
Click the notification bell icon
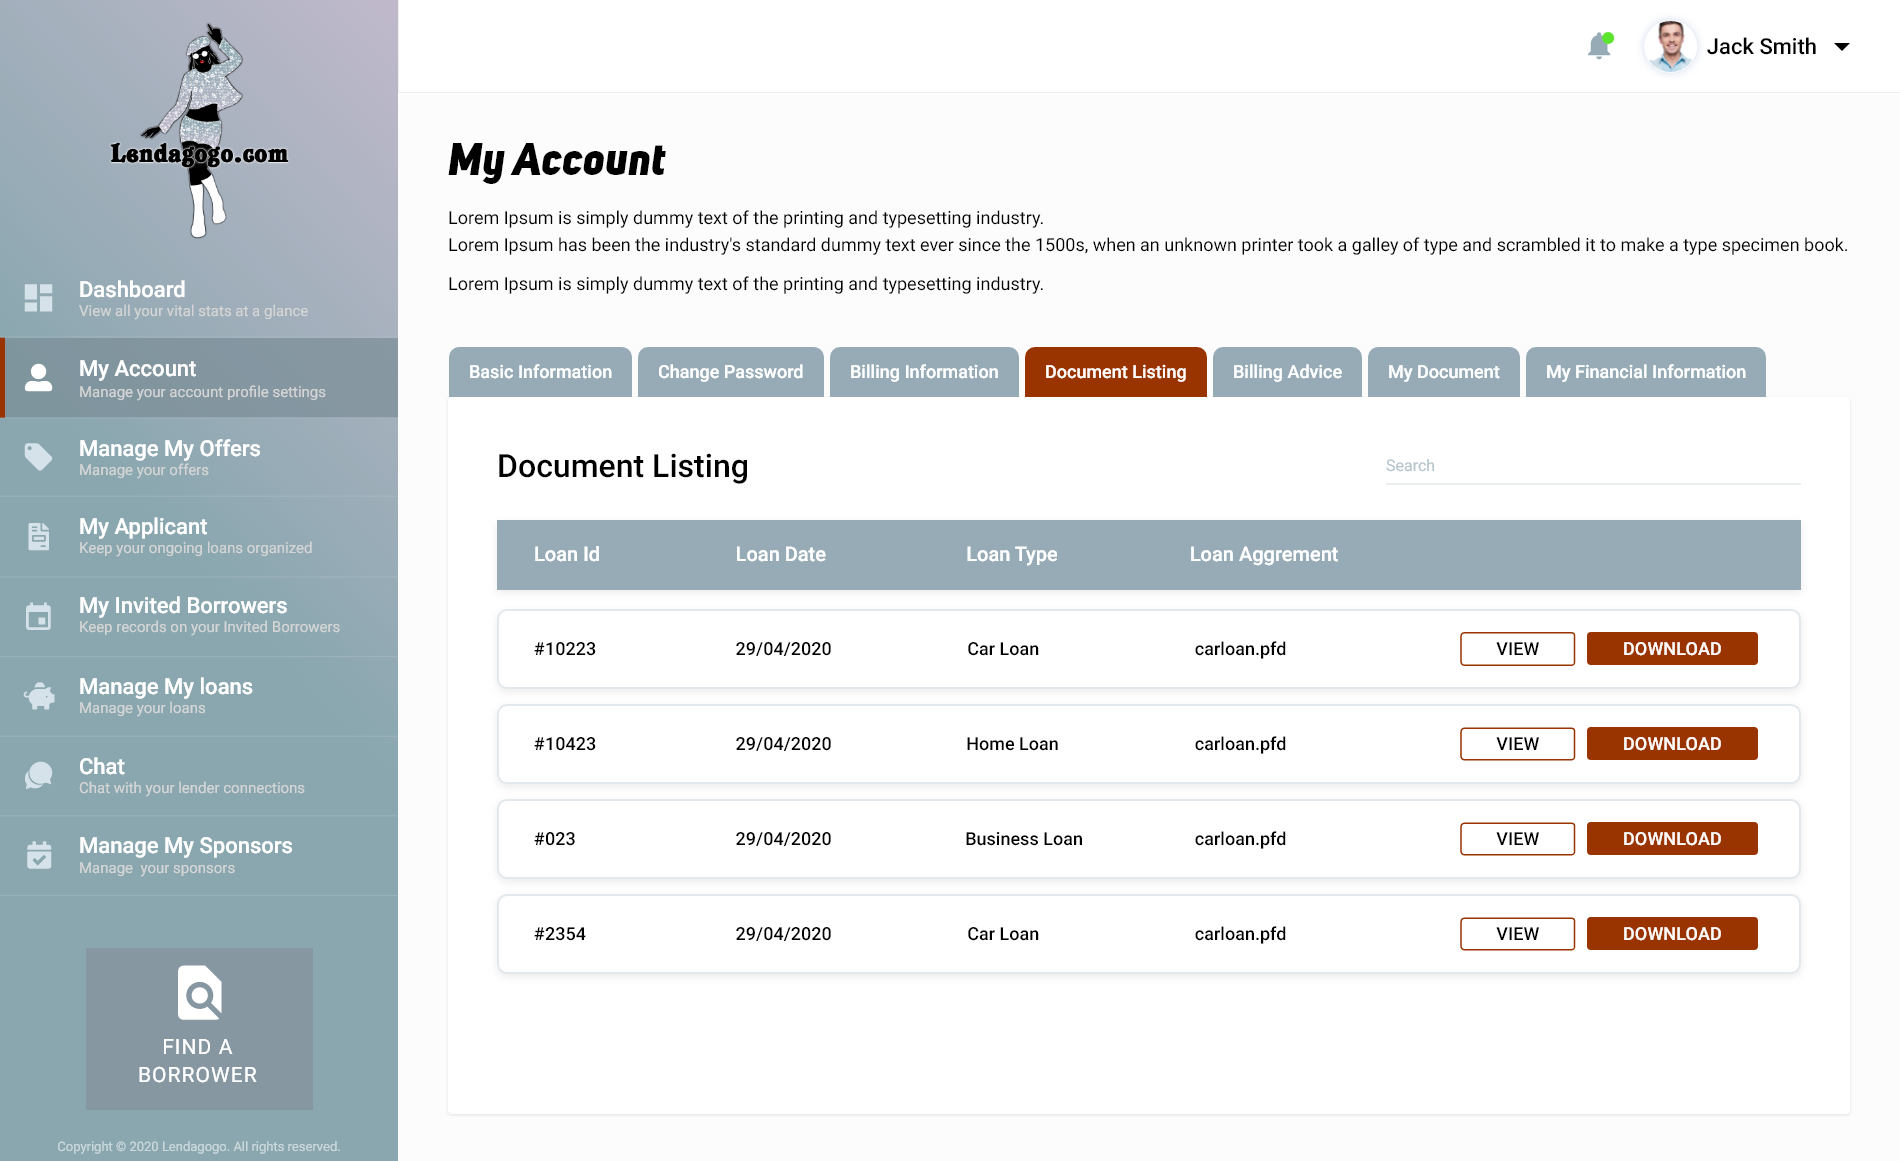click(1599, 46)
